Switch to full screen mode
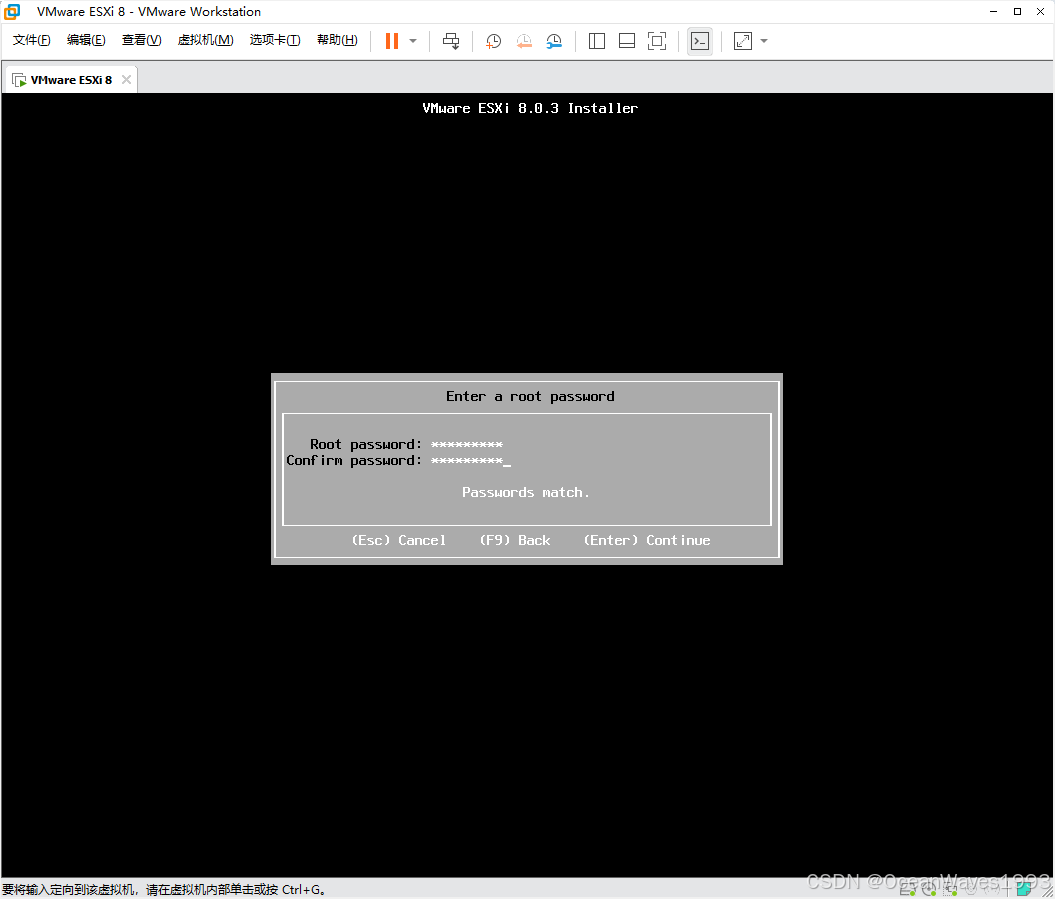This screenshot has height=899, width=1055. pyautogui.click(x=657, y=41)
